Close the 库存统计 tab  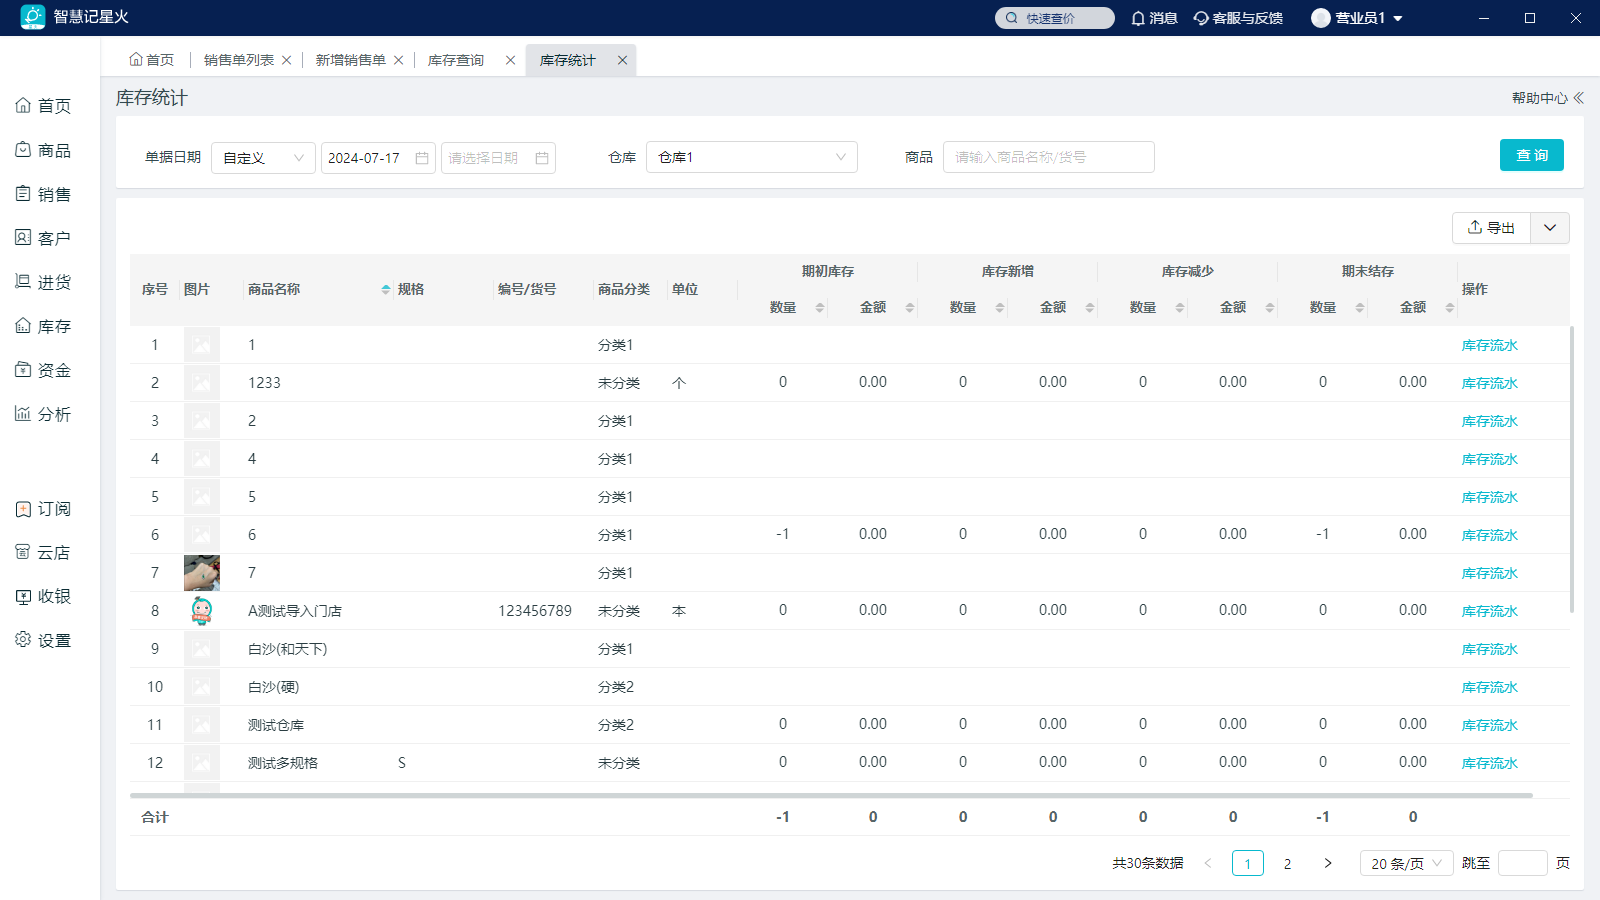tap(623, 60)
